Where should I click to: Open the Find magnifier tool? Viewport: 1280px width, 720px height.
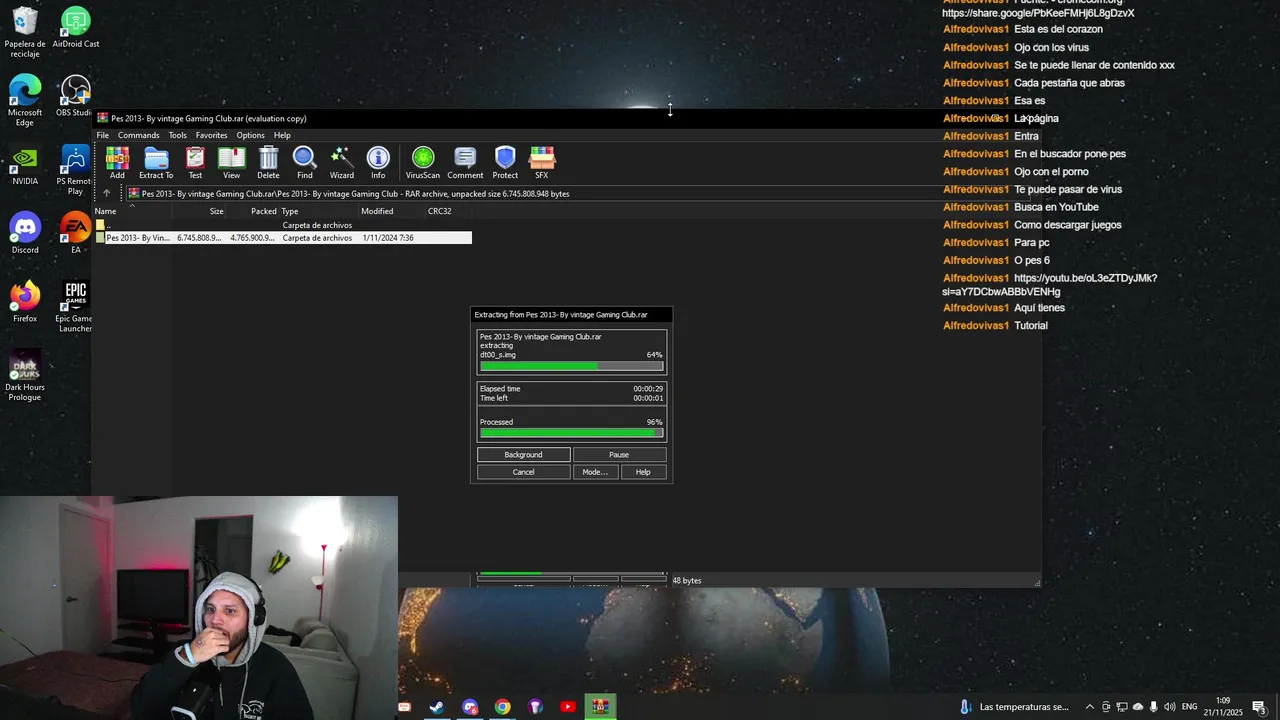coord(305,163)
